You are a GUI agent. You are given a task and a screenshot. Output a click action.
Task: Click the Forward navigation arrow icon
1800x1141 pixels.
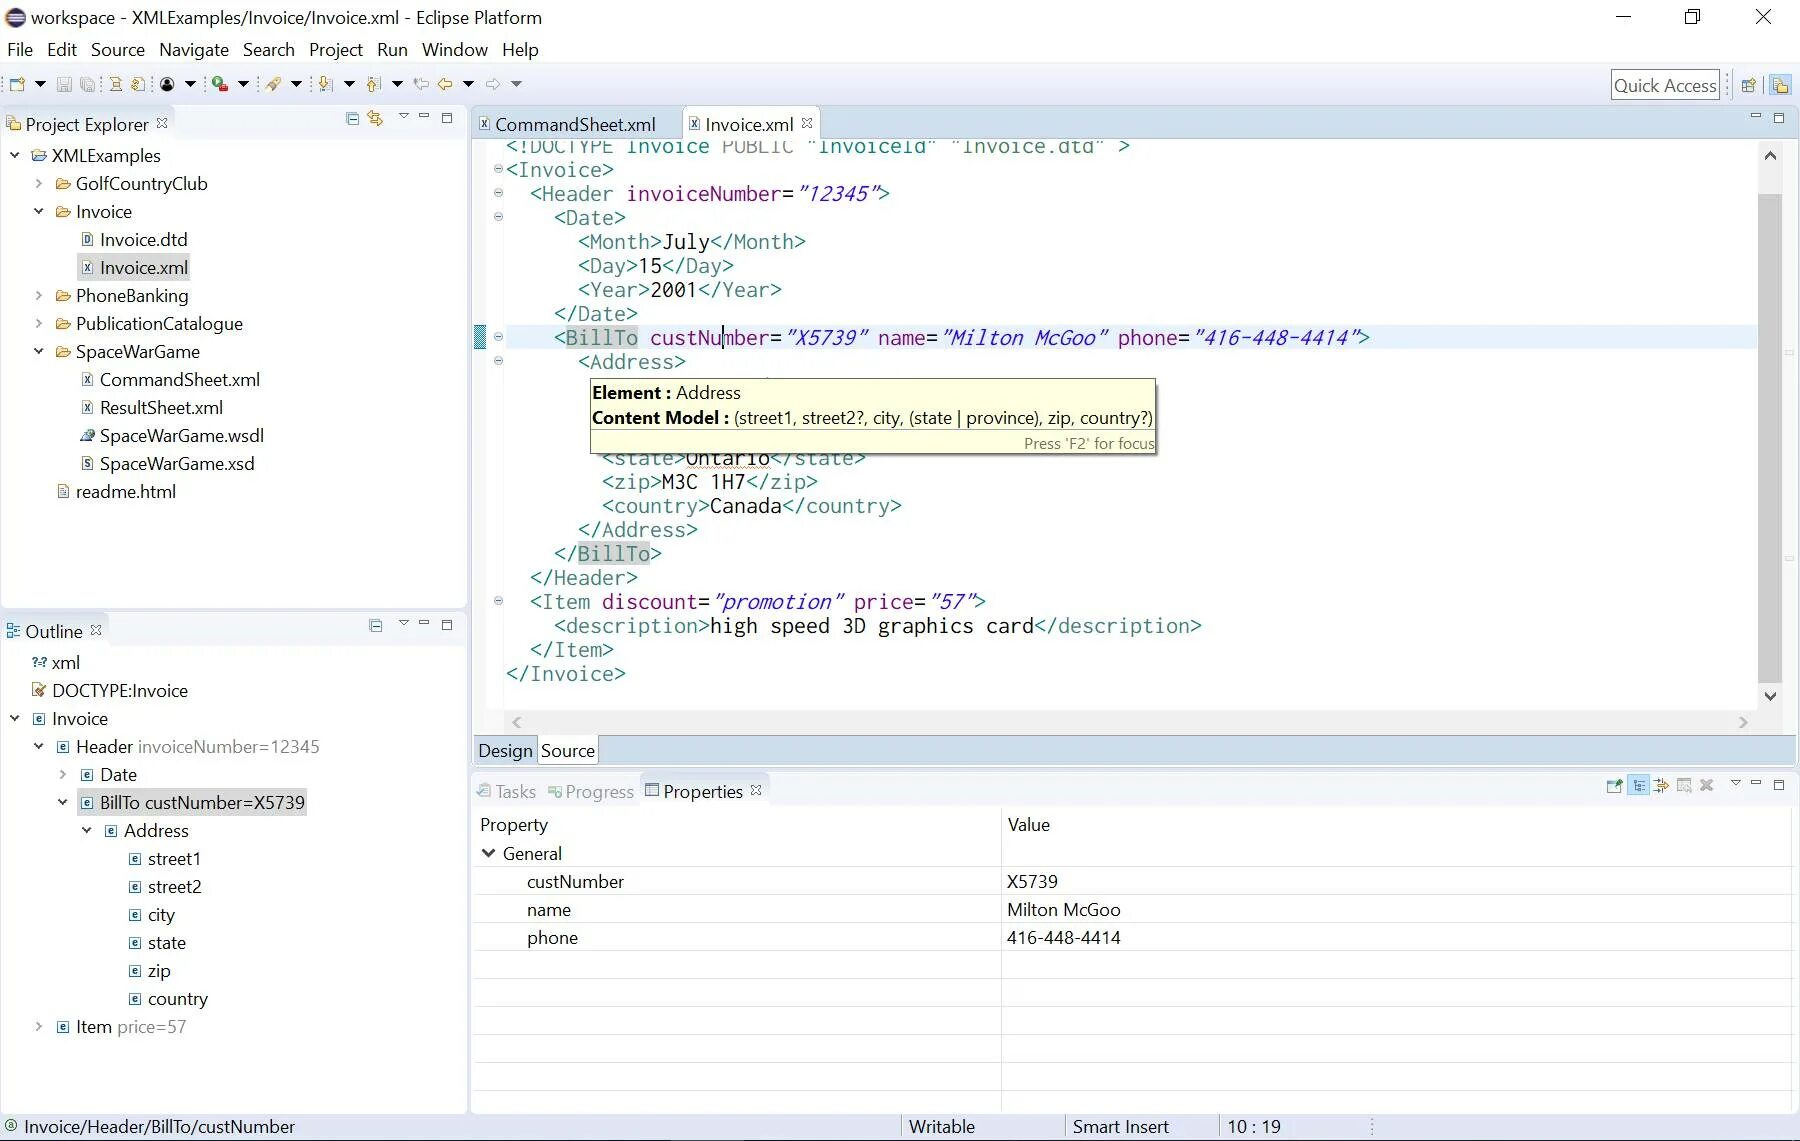click(x=493, y=84)
